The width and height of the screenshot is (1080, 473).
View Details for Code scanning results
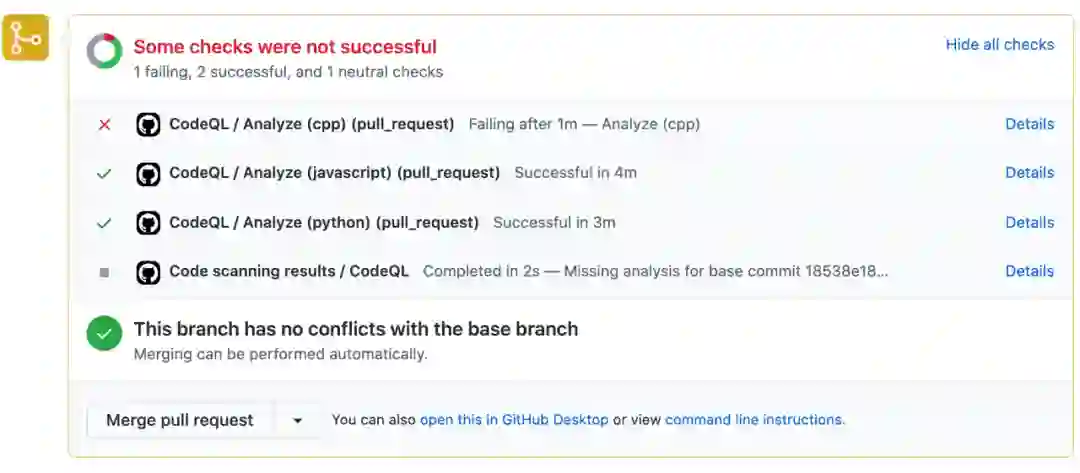pyautogui.click(x=1029, y=271)
